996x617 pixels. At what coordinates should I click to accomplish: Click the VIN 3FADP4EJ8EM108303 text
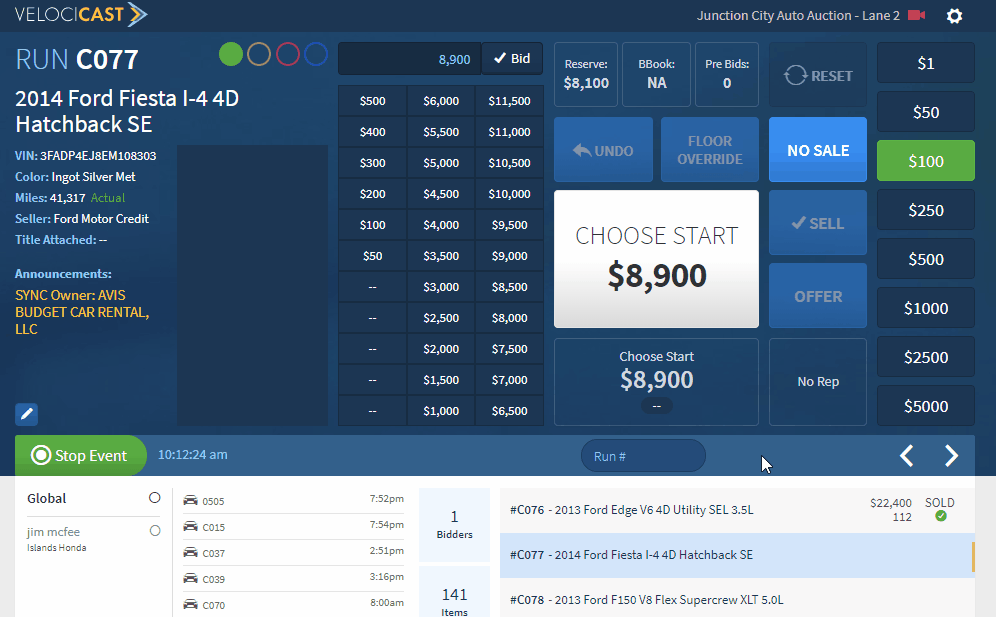86,156
